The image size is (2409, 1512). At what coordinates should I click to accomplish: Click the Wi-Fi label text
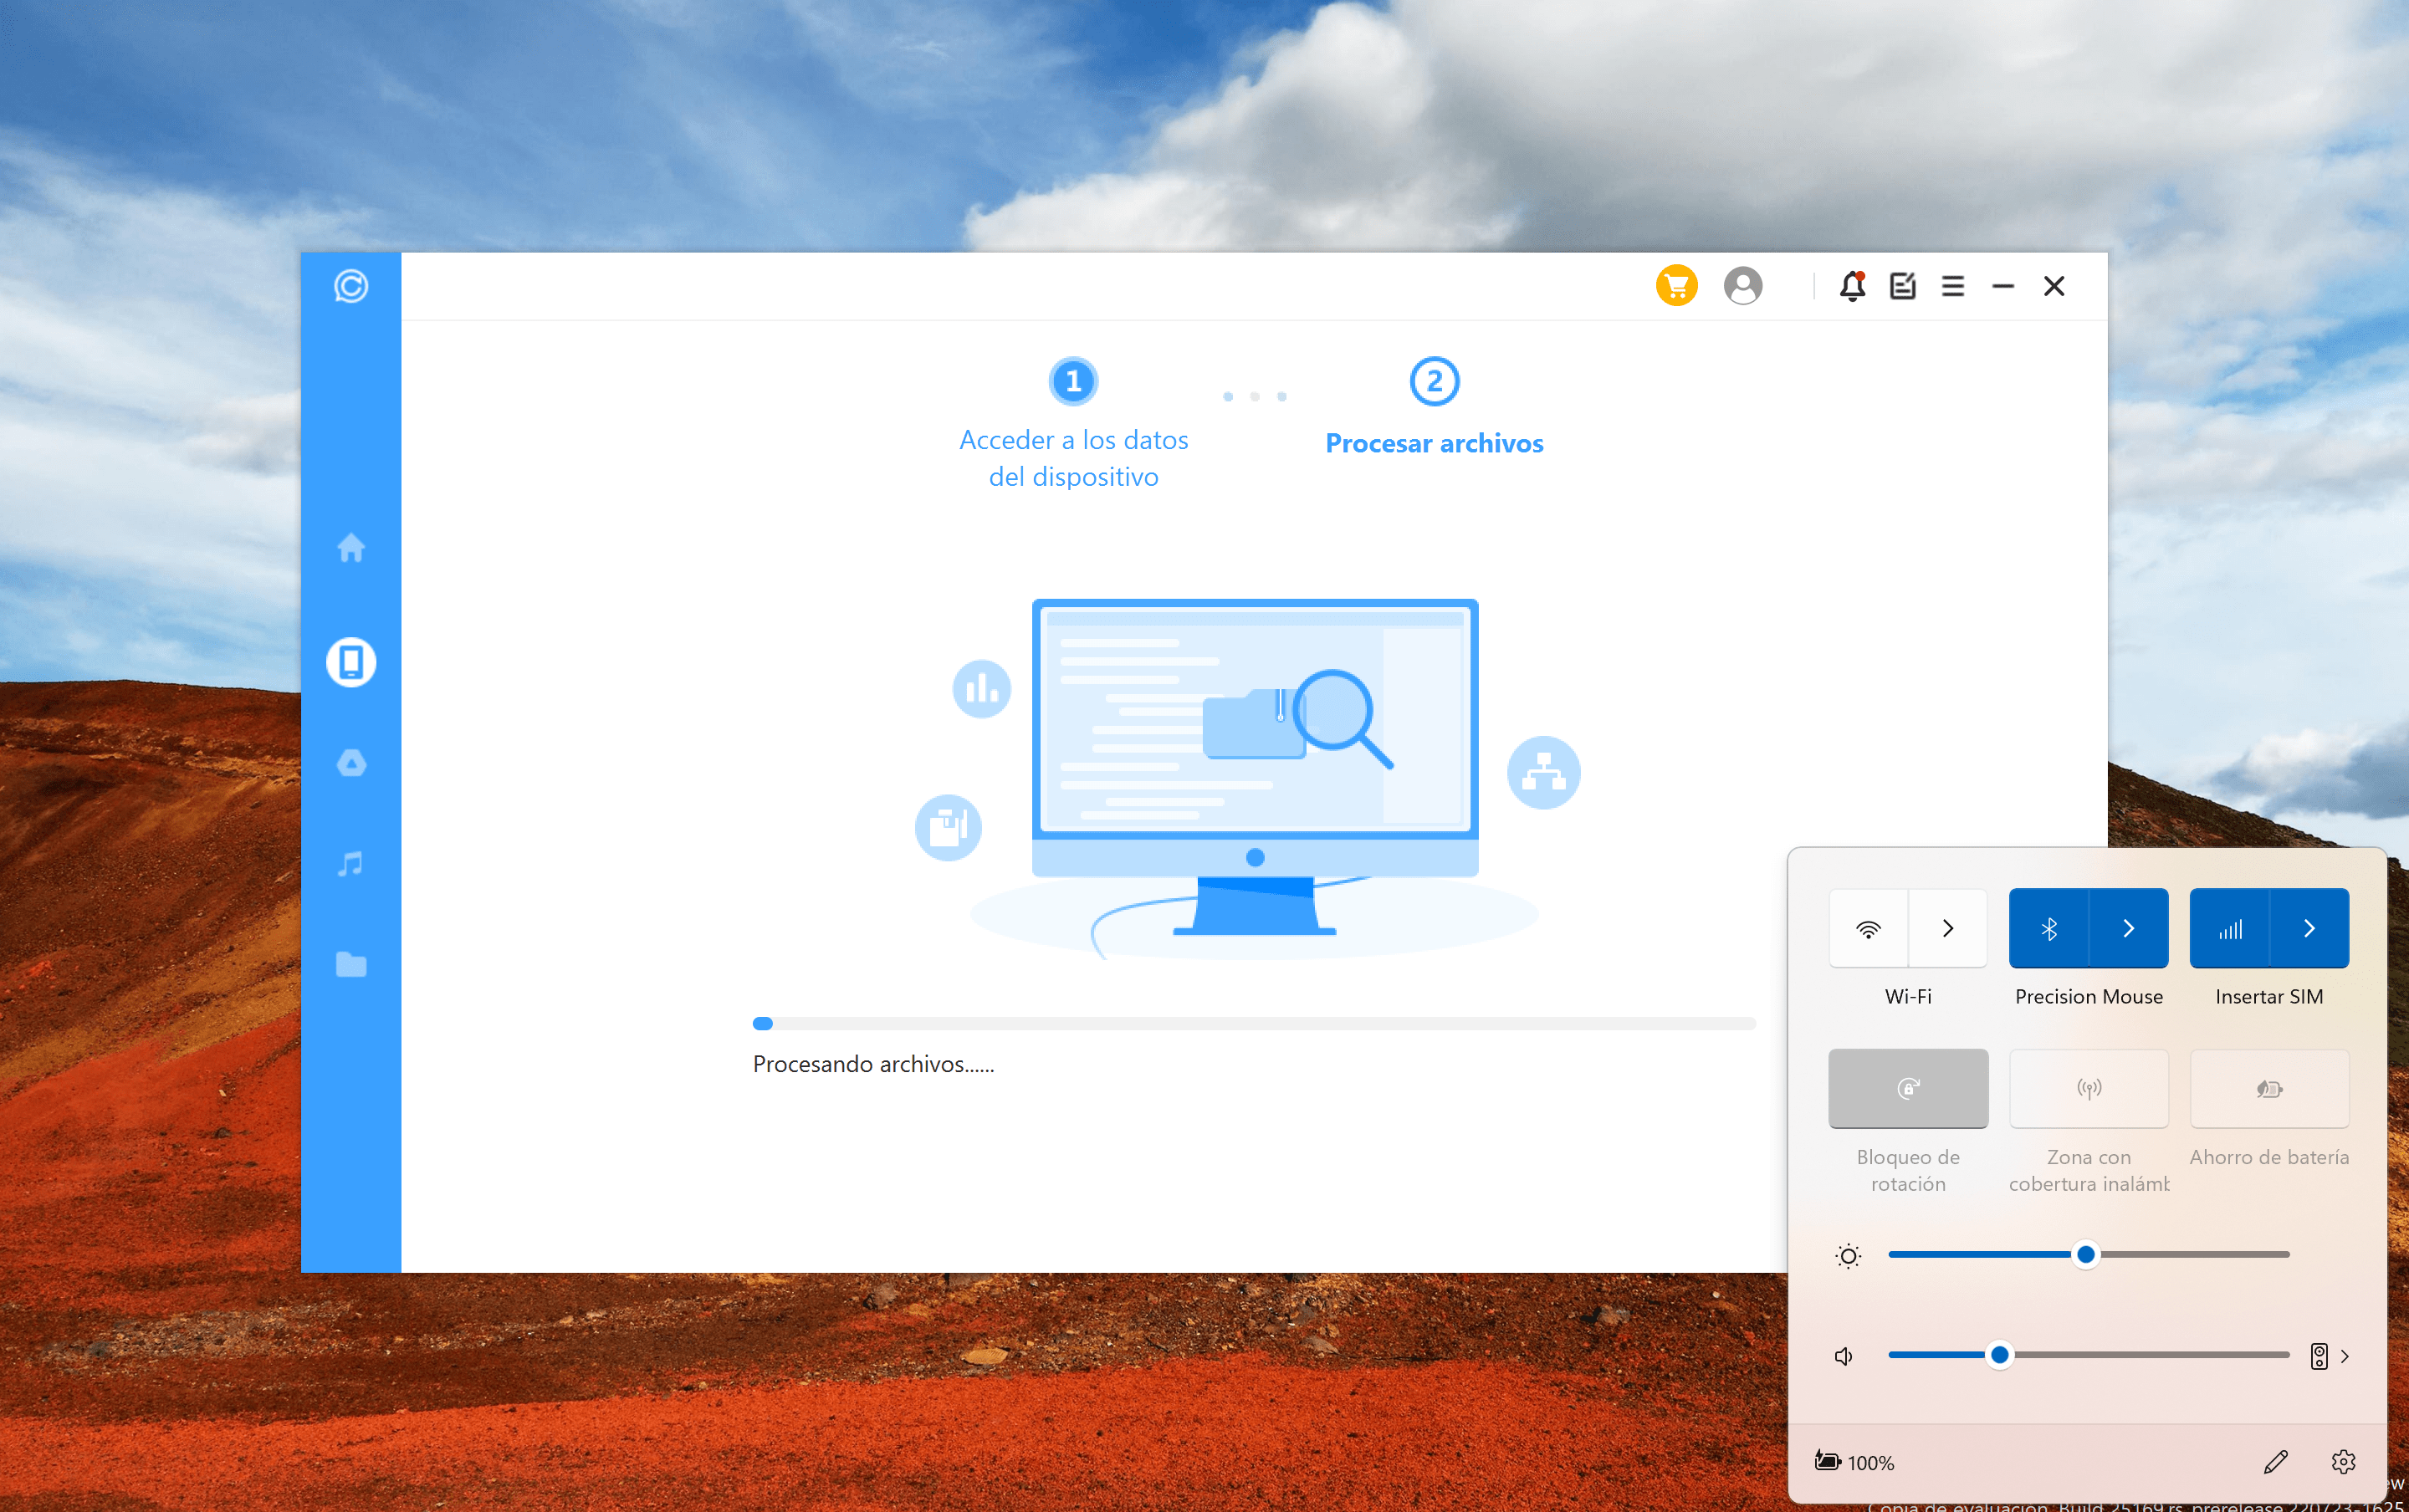pyautogui.click(x=1908, y=996)
